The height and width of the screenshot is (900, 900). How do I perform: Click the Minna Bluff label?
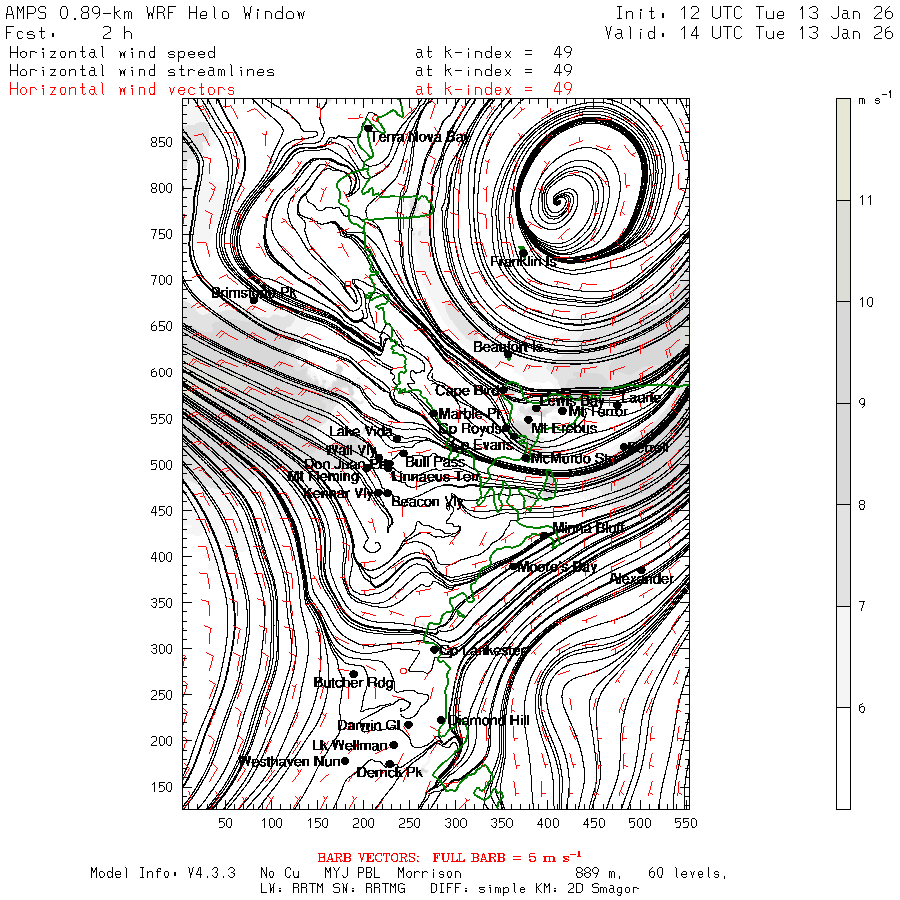(x=588, y=527)
